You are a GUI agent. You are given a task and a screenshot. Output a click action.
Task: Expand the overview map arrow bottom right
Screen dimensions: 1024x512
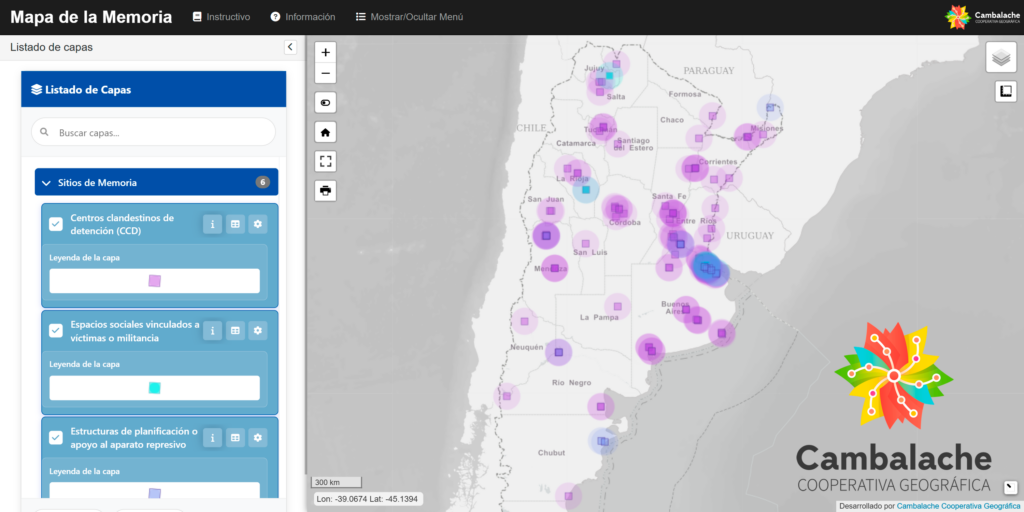[1010, 488]
